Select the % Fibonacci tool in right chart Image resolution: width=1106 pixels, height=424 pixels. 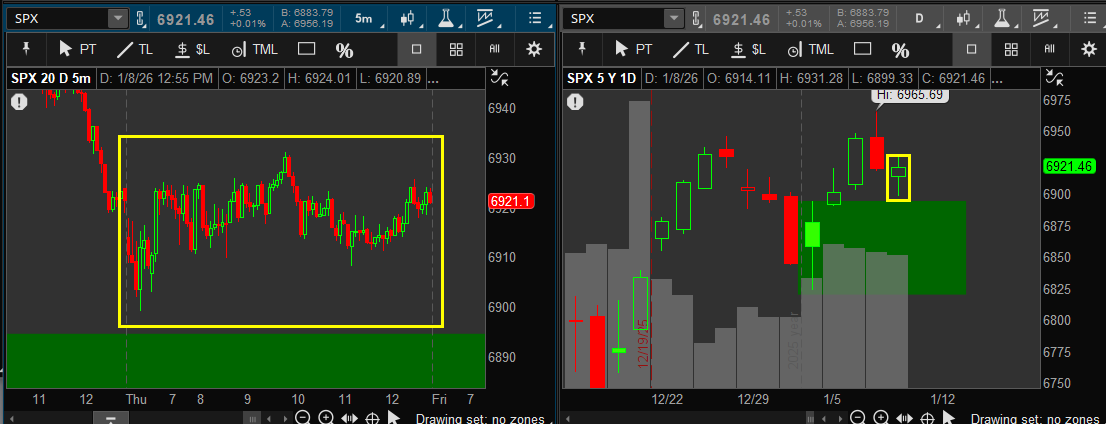pyautogui.click(x=900, y=50)
